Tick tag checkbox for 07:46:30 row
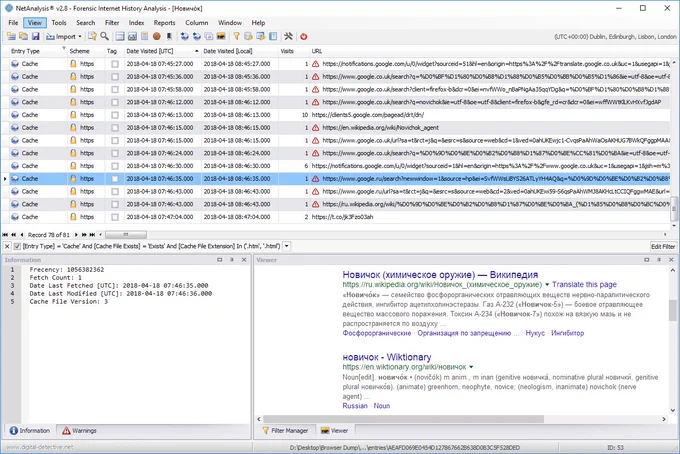Viewport: 680px width, 454px height. (x=115, y=166)
